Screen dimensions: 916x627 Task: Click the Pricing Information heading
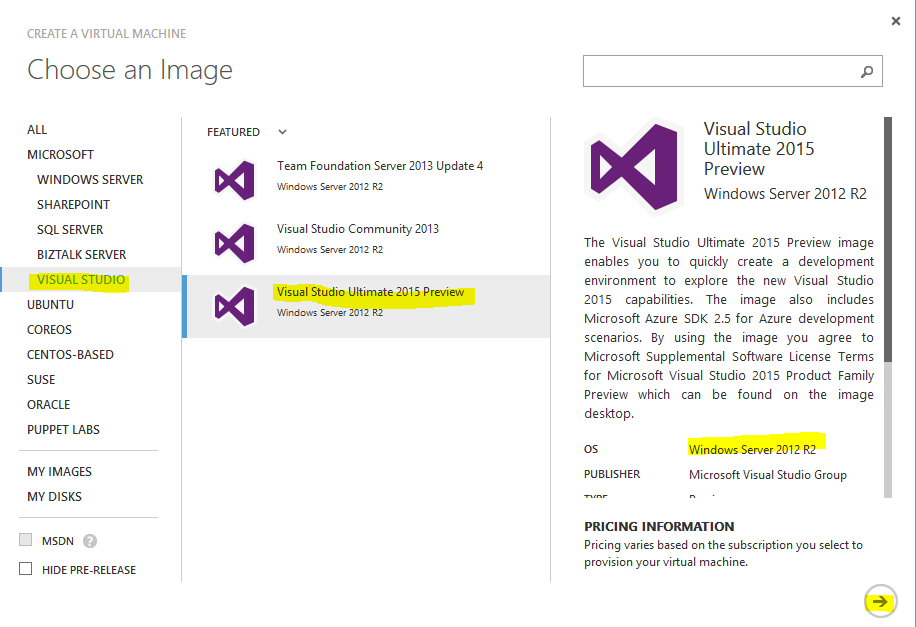[x=659, y=526]
